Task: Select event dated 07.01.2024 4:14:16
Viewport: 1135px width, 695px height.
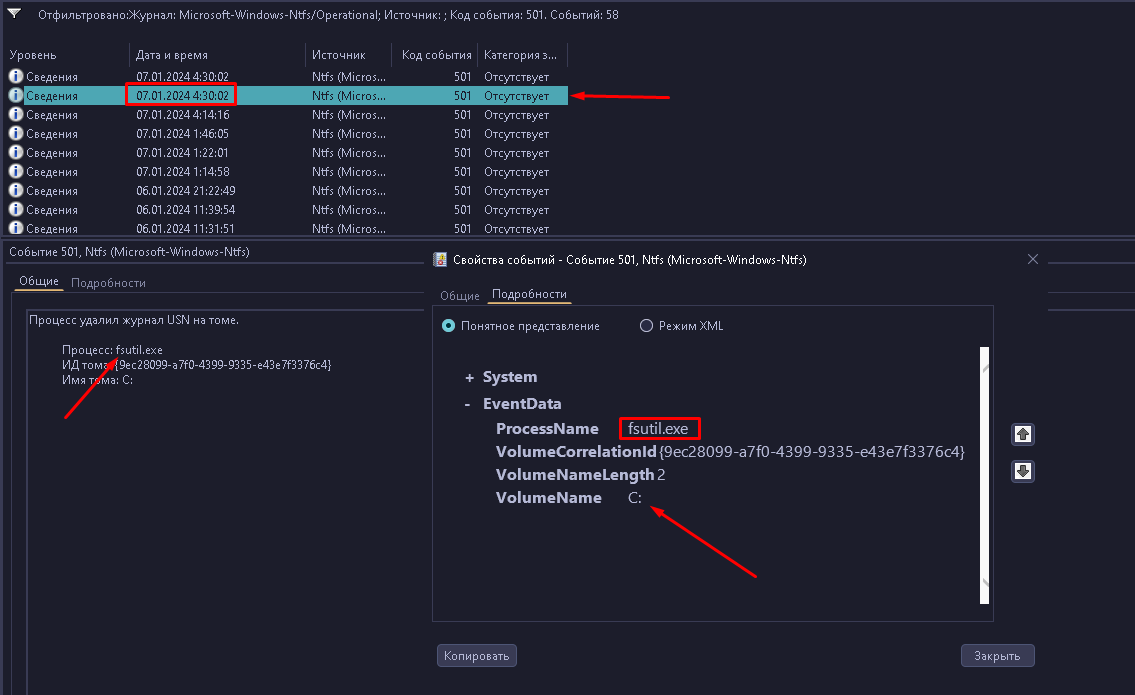Action: pos(287,114)
